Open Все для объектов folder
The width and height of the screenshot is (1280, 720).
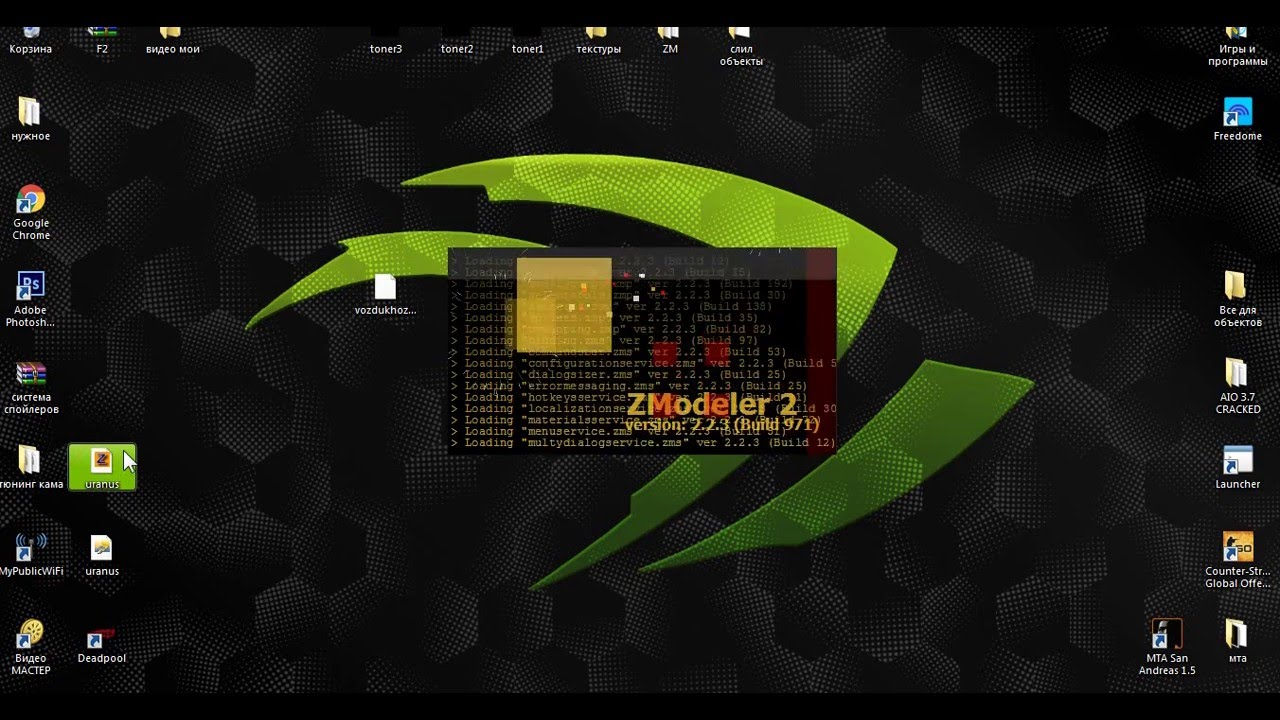(1238, 299)
